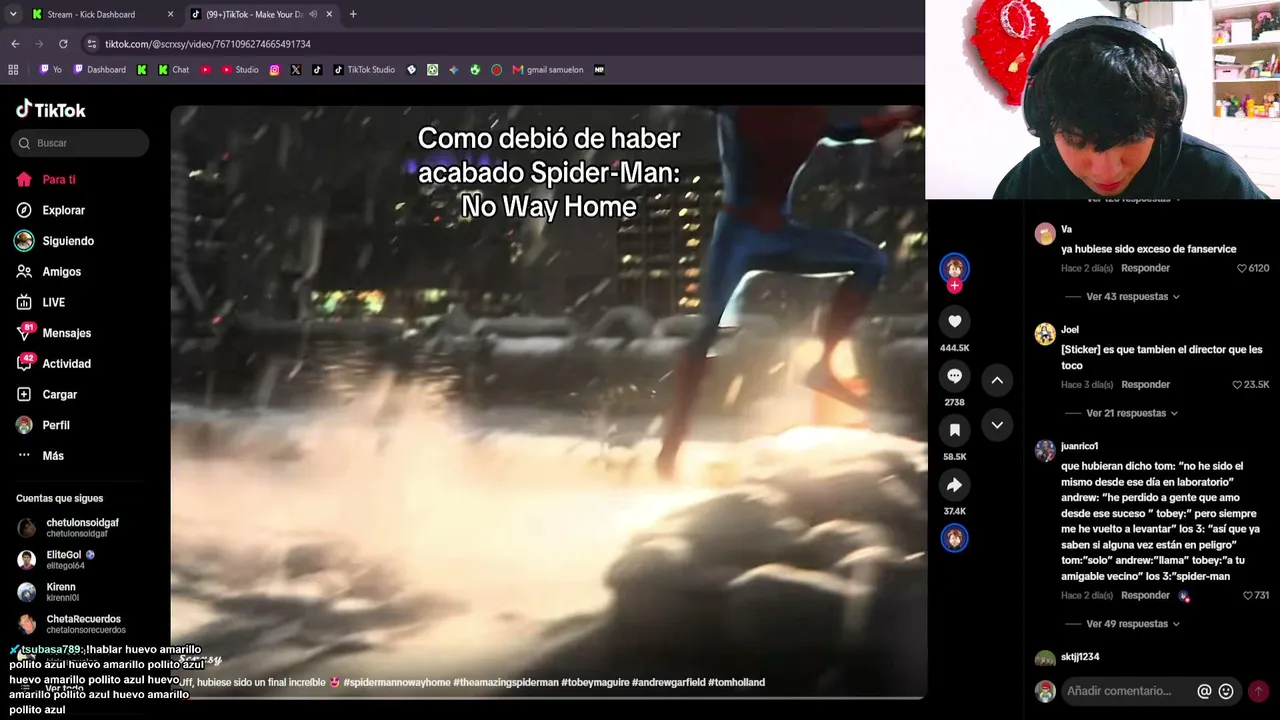Like the Spider-Man video with the heart icon
Image resolution: width=1280 pixels, height=720 pixels.
click(x=954, y=321)
